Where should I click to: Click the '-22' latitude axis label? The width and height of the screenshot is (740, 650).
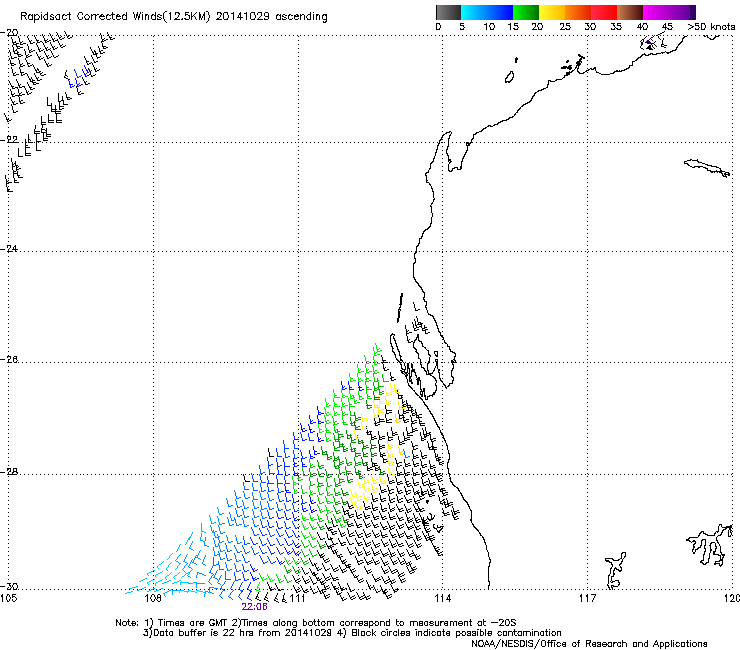tap(9, 140)
